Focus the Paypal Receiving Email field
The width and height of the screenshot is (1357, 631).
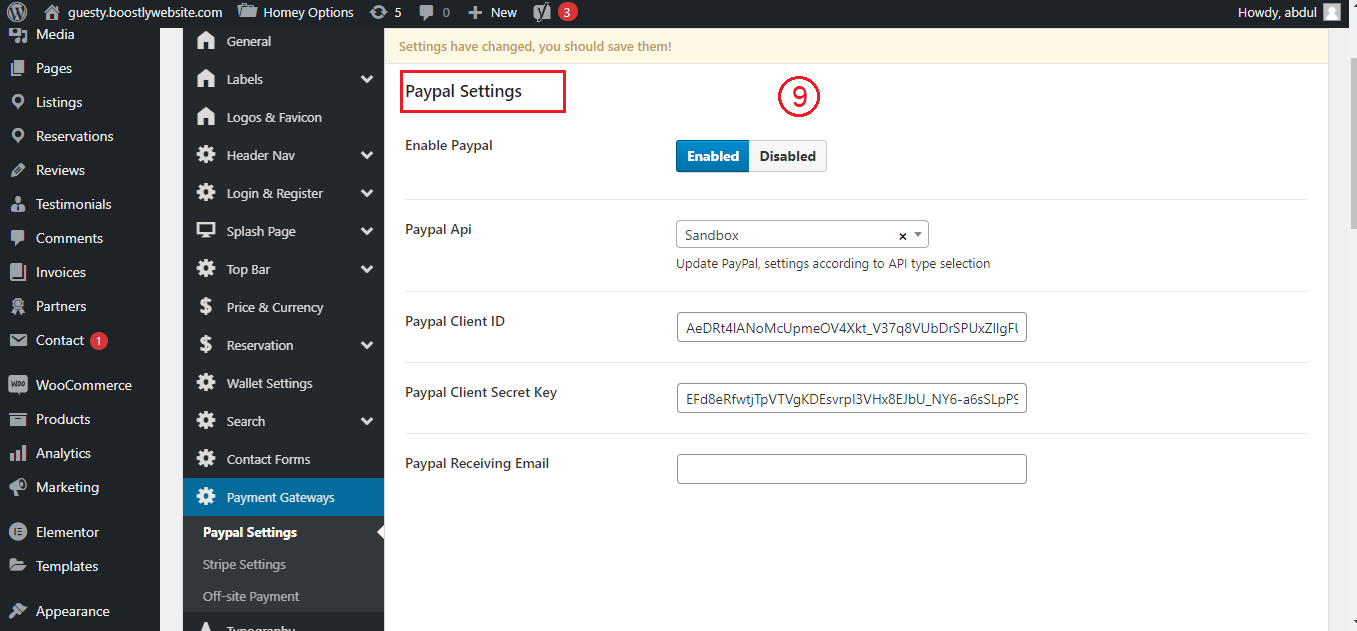[x=852, y=469]
